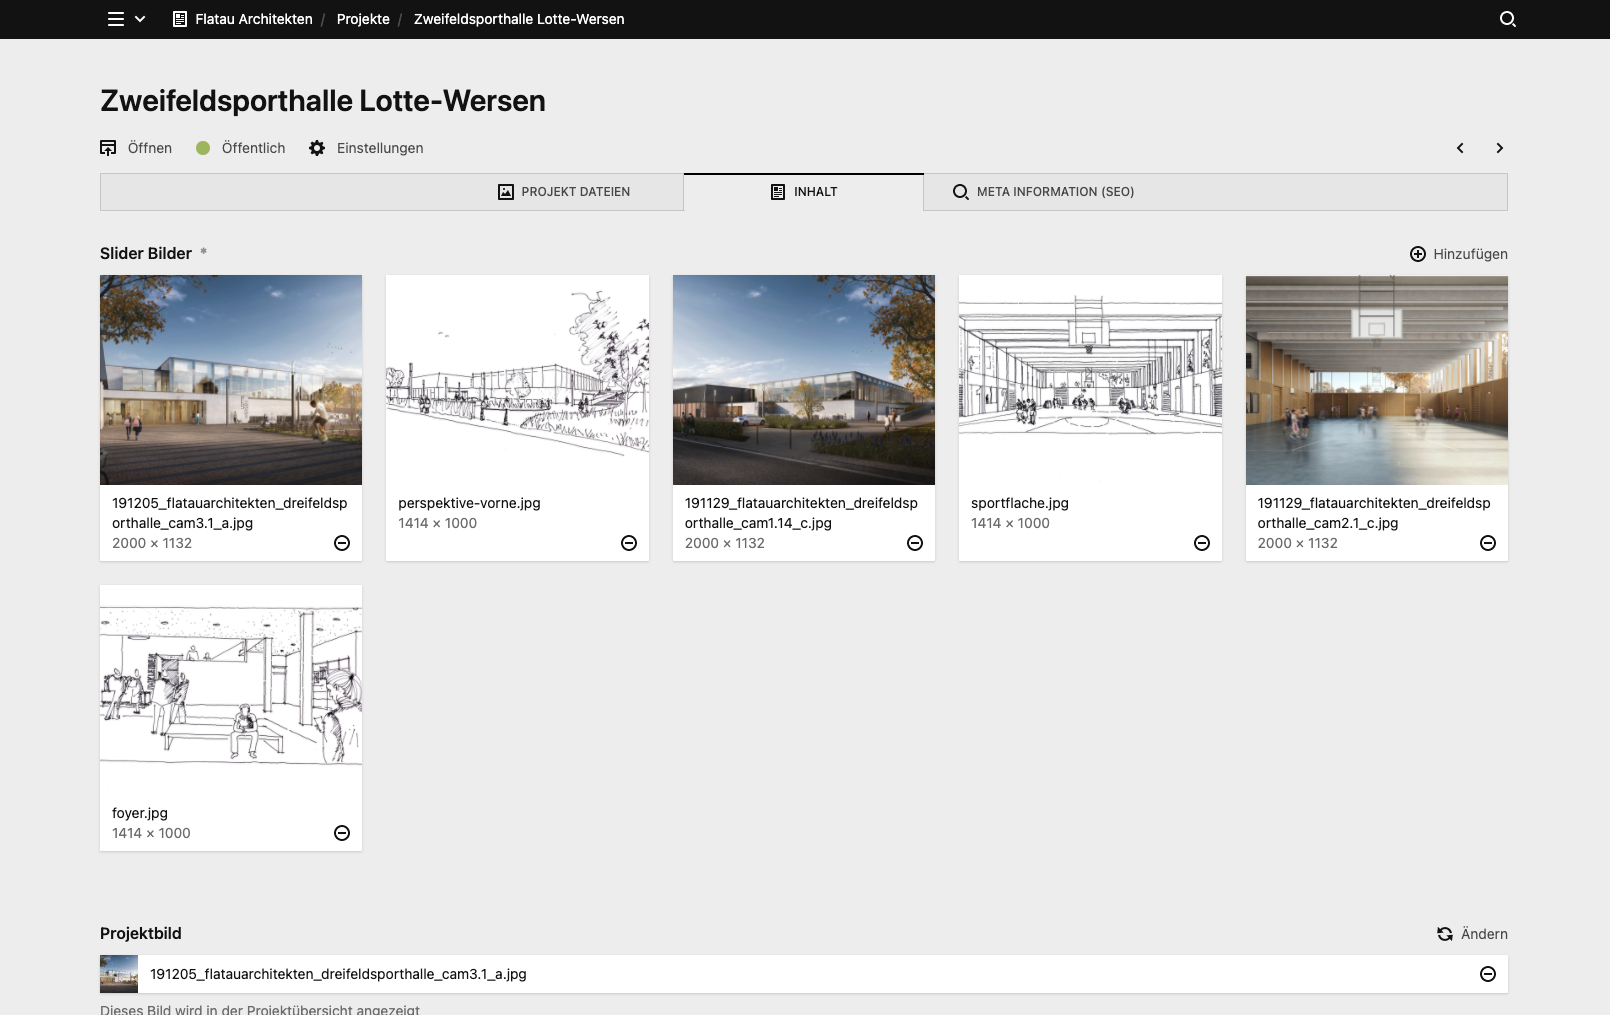The height and width of the screenshot is (1015, 1610).
Task: Expand the chevron next to the hamburger menu
Action: coord(140,19)
